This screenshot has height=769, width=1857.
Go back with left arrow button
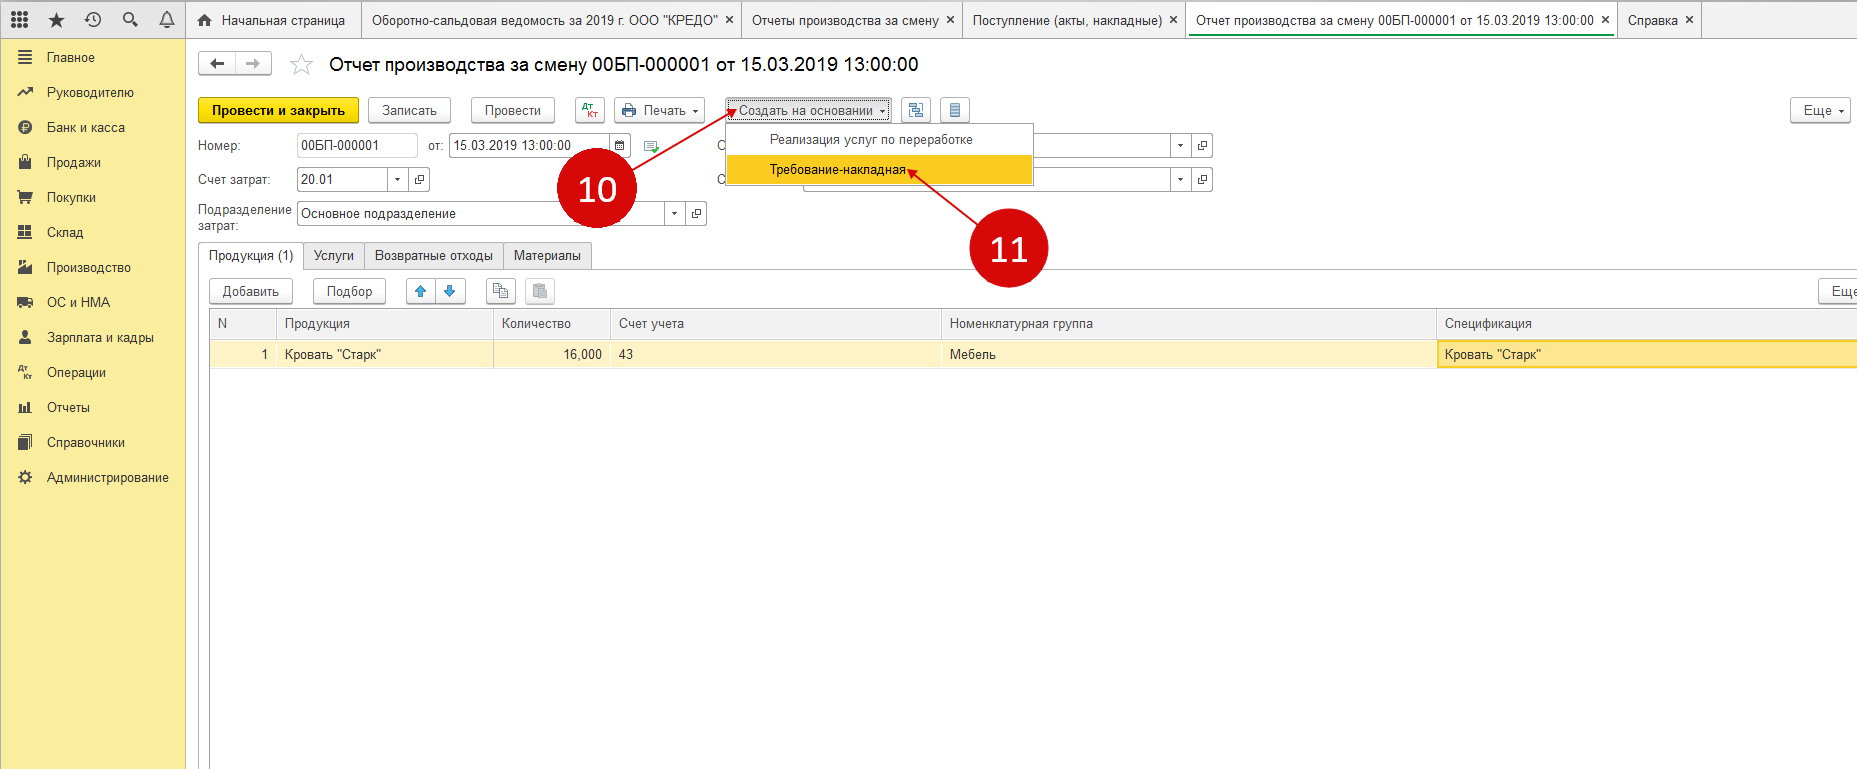click(217, 64)
